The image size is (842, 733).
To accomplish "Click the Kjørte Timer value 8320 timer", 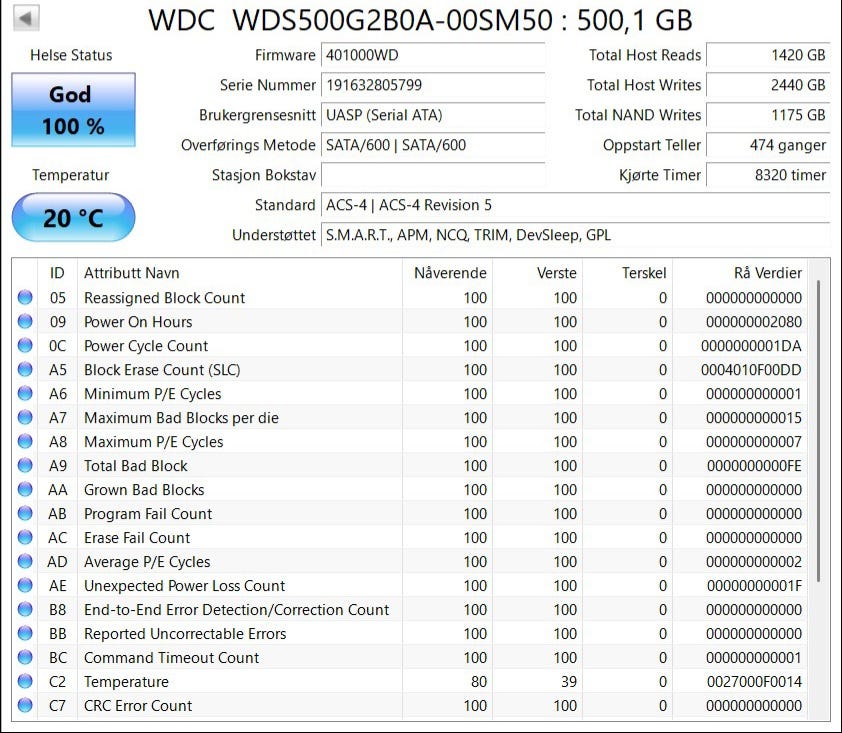I will [768, 175].
